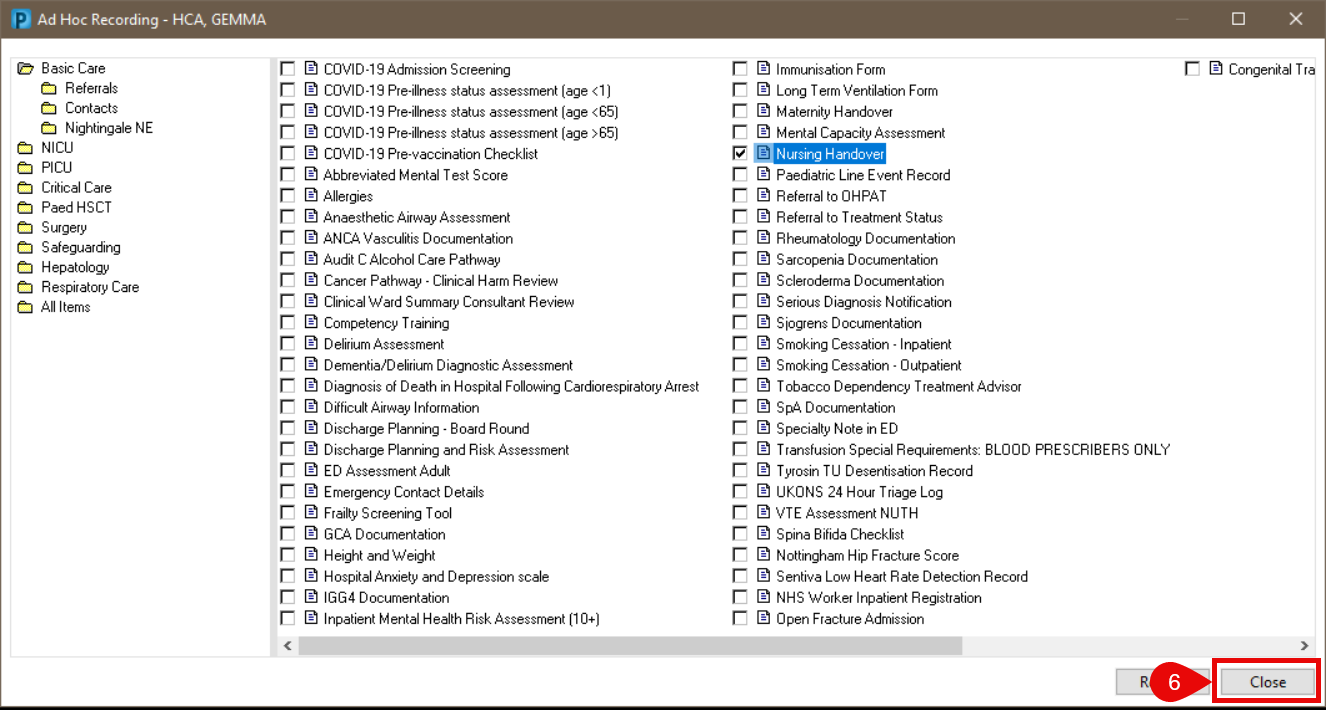Click the document icon beside Height and Weight
Image resolution: width=1326 pixels, height=710 pixels.
(x=311, y=555)
